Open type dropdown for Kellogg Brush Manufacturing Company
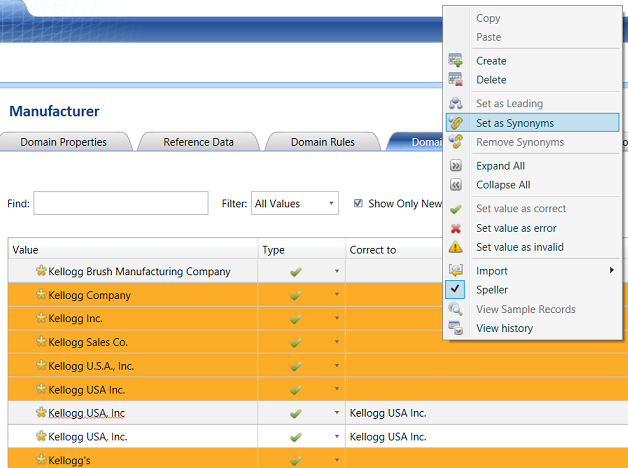 pyautogui.click(x=336, y=272)
